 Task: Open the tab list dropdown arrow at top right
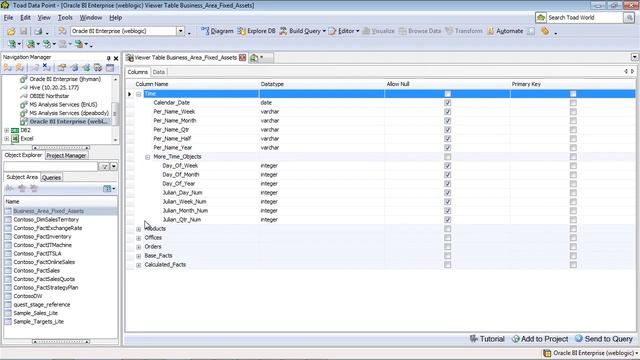coord(634,57)
